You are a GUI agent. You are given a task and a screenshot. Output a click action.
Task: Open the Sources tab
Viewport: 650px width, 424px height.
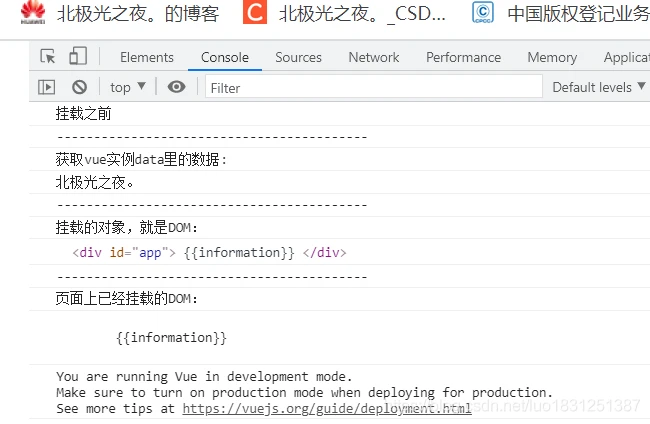[298, 57]
